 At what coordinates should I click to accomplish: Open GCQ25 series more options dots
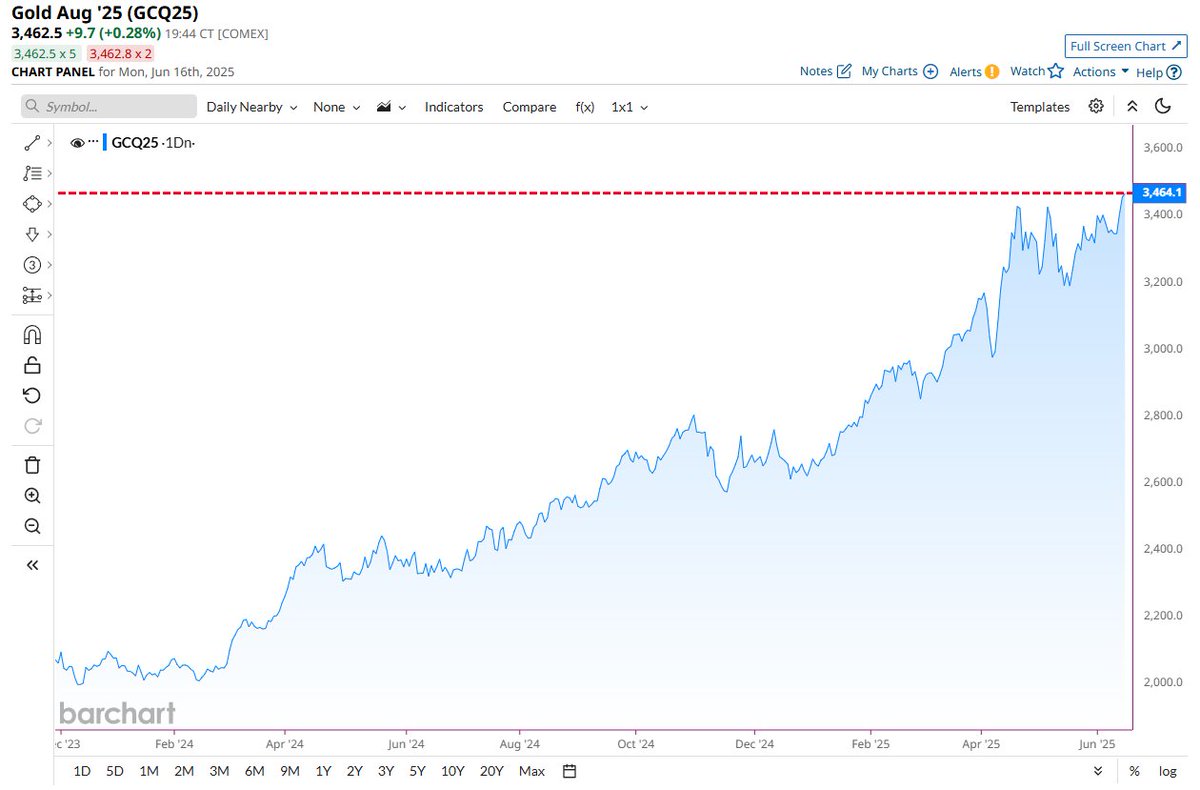coord(94,143)
